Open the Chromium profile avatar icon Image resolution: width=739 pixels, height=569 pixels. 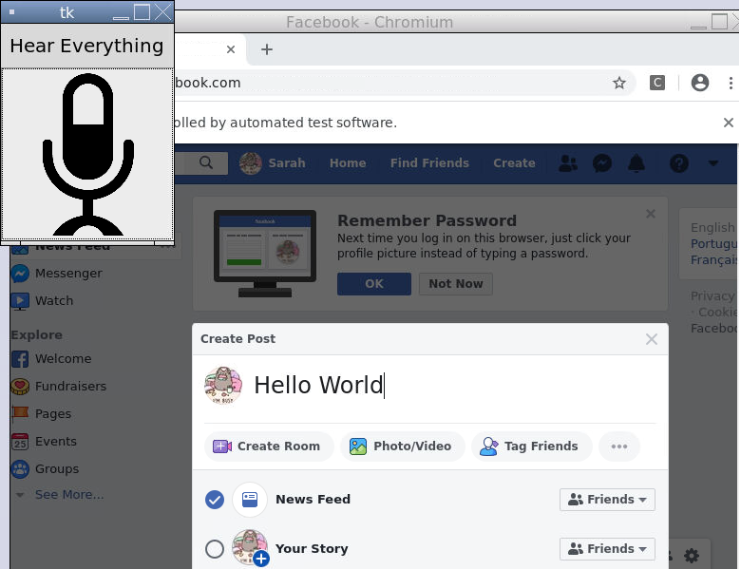[700, 83]
